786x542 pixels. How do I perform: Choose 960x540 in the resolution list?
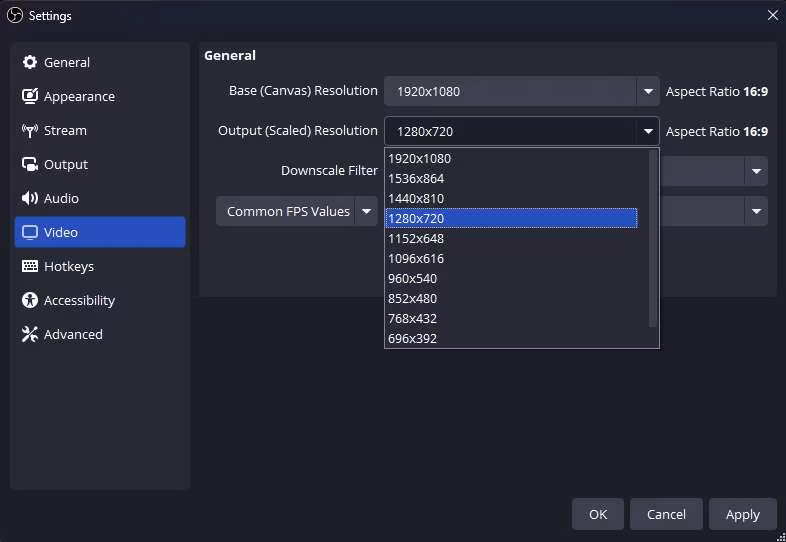pyautogui.click(x=413, y=279)
